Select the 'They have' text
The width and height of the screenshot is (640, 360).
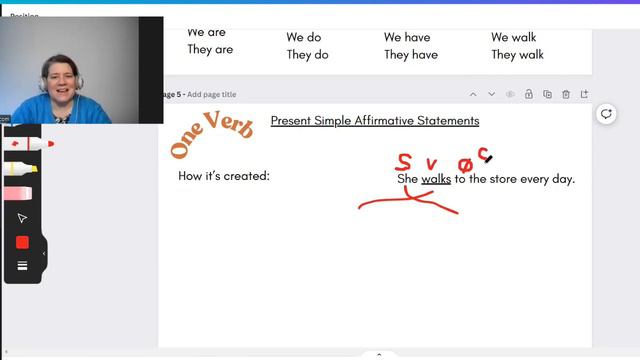411,55
